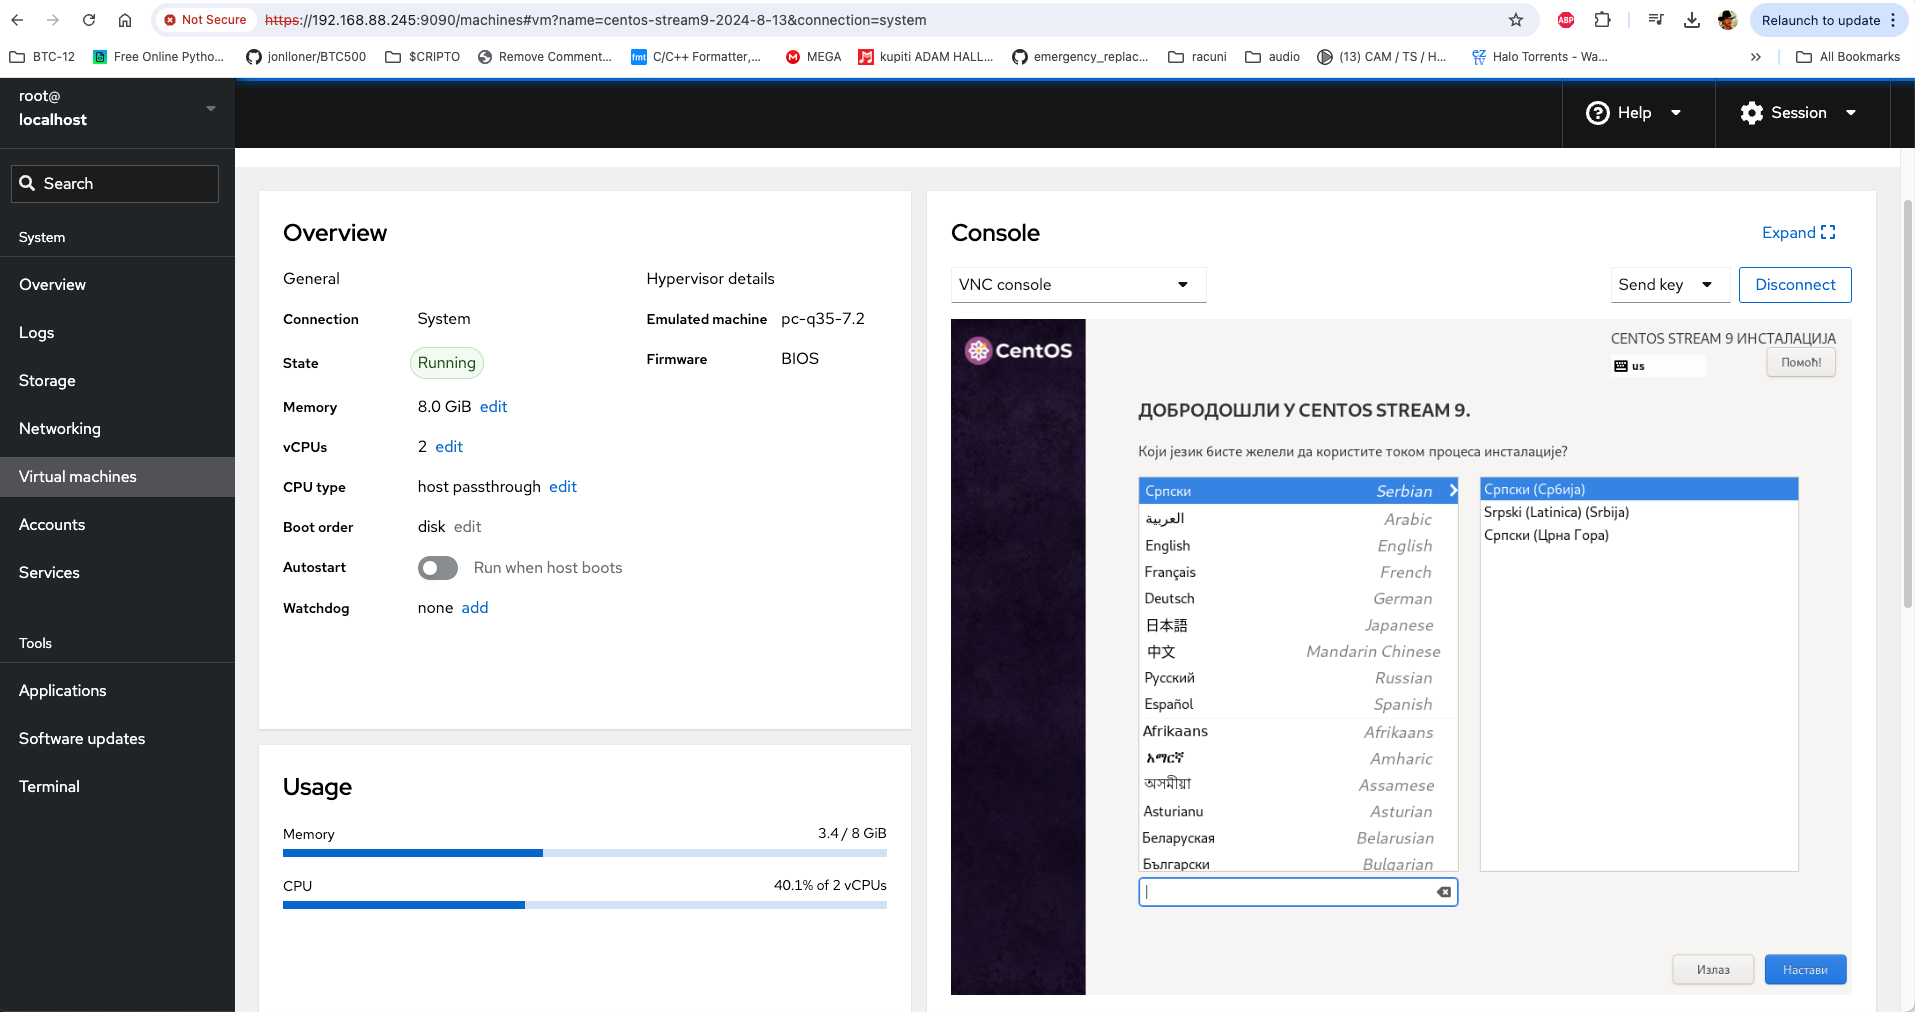This screenshot has width=1915, height=1012.
Task: Open the All Bookmarks folder
Action: point(1848,57)
